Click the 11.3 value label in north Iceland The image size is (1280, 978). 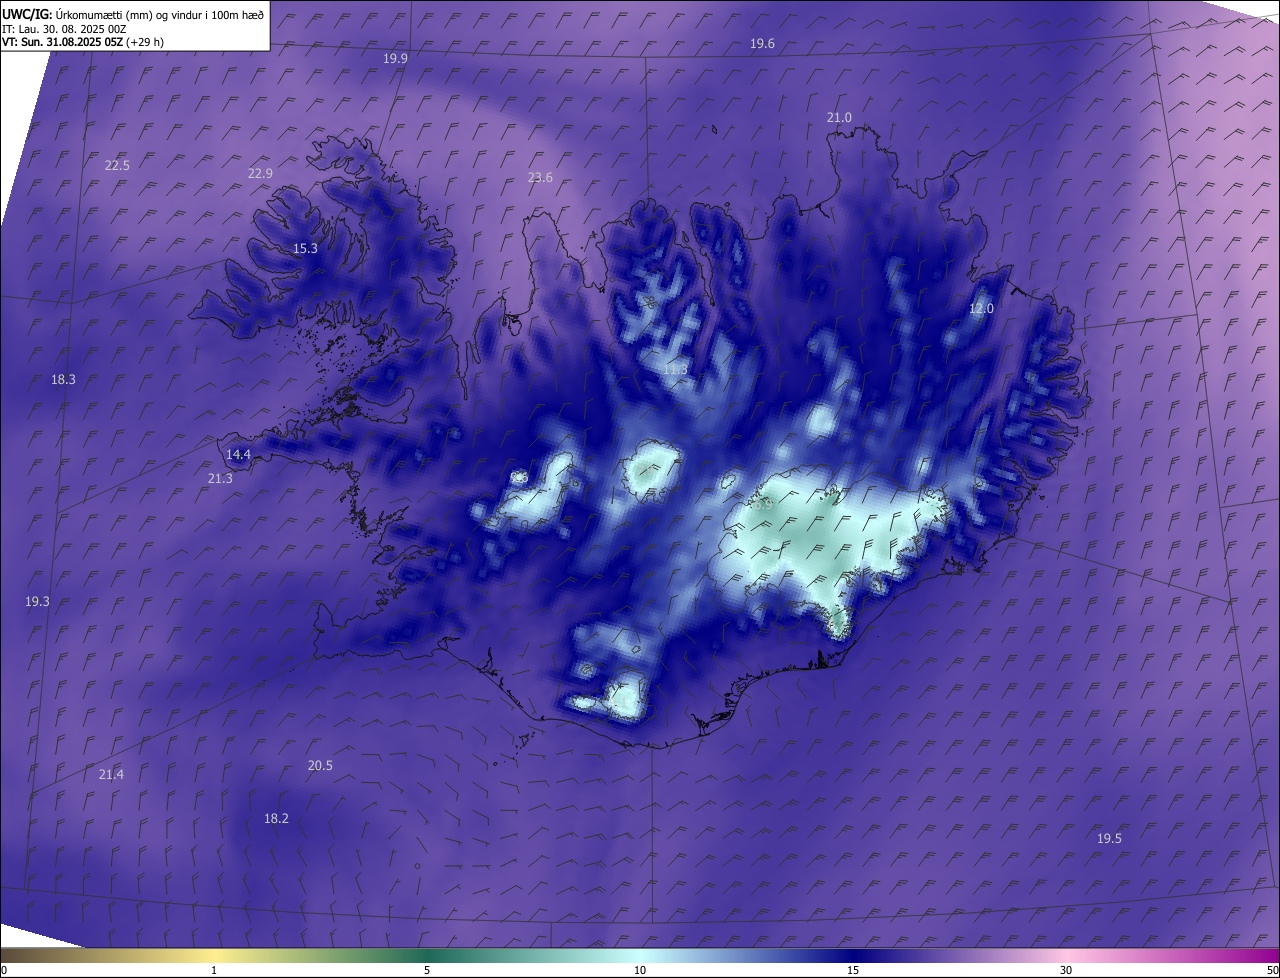click(x=675, y=369)
